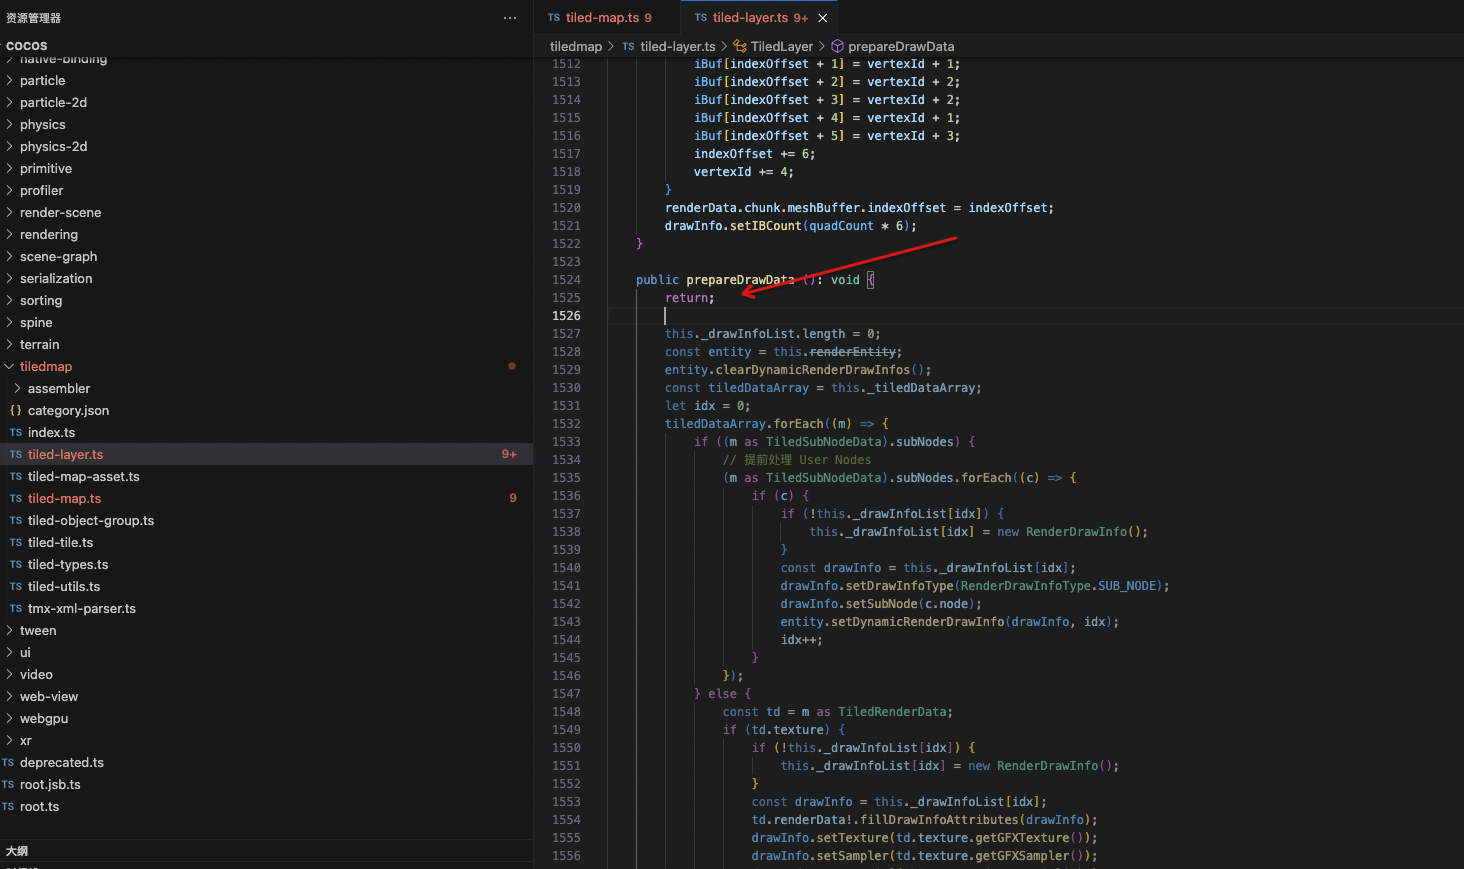The image size is (1464, 869).
Task: Close the tiled-layer.ts editor tab
Action: pos(823,18)
